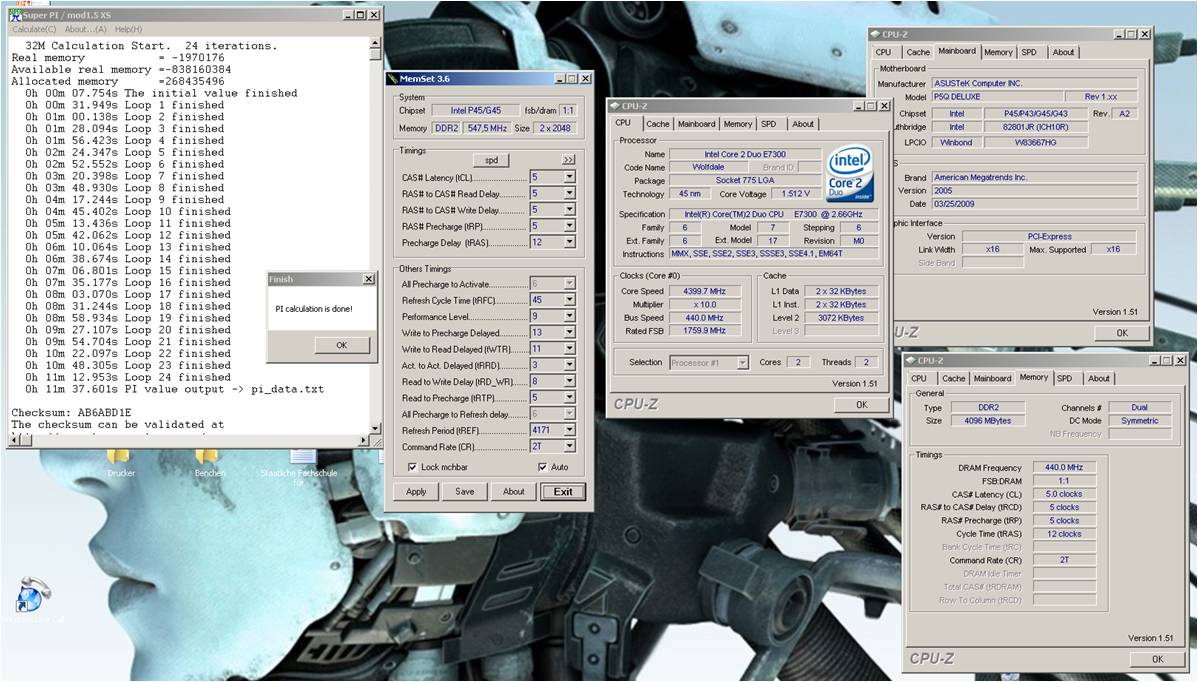Select Cache tab in bottom-right Memory CPU-Z window
The width and height of the screenshot is (1198, 682).
pyautogui.click(x=954, y=379)
